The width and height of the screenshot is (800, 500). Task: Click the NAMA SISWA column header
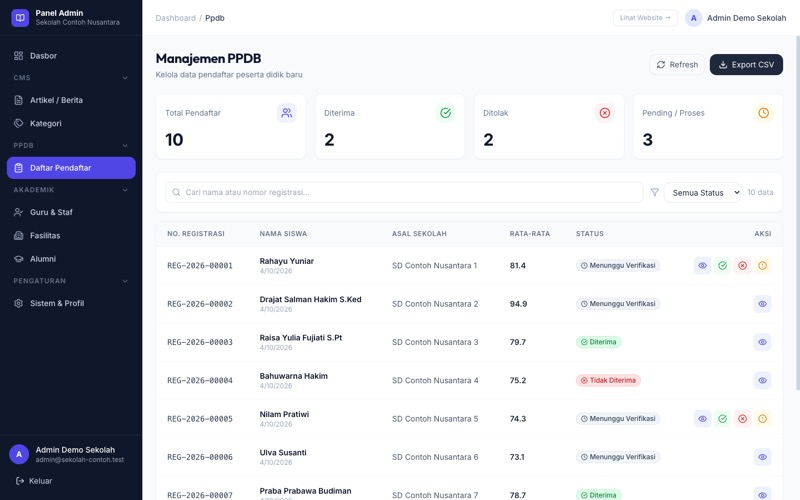(283, 234)
